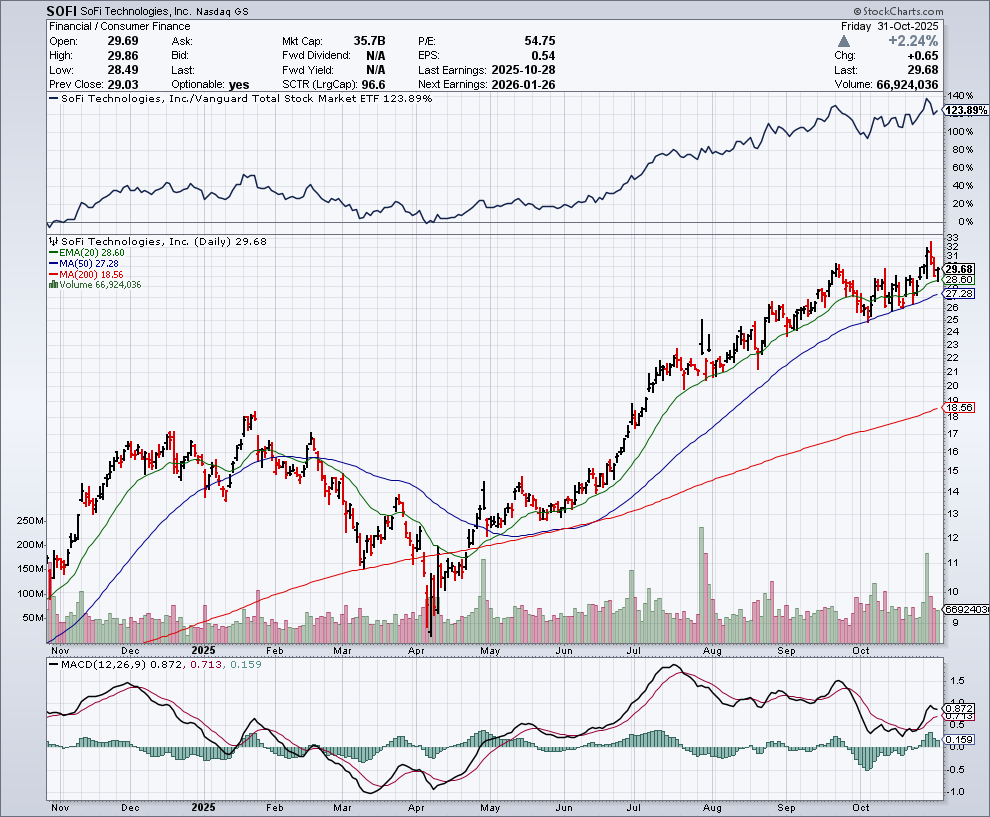
Task: Click the MA(50) 27.28 legend entry
Action: (x=83, y=263)
